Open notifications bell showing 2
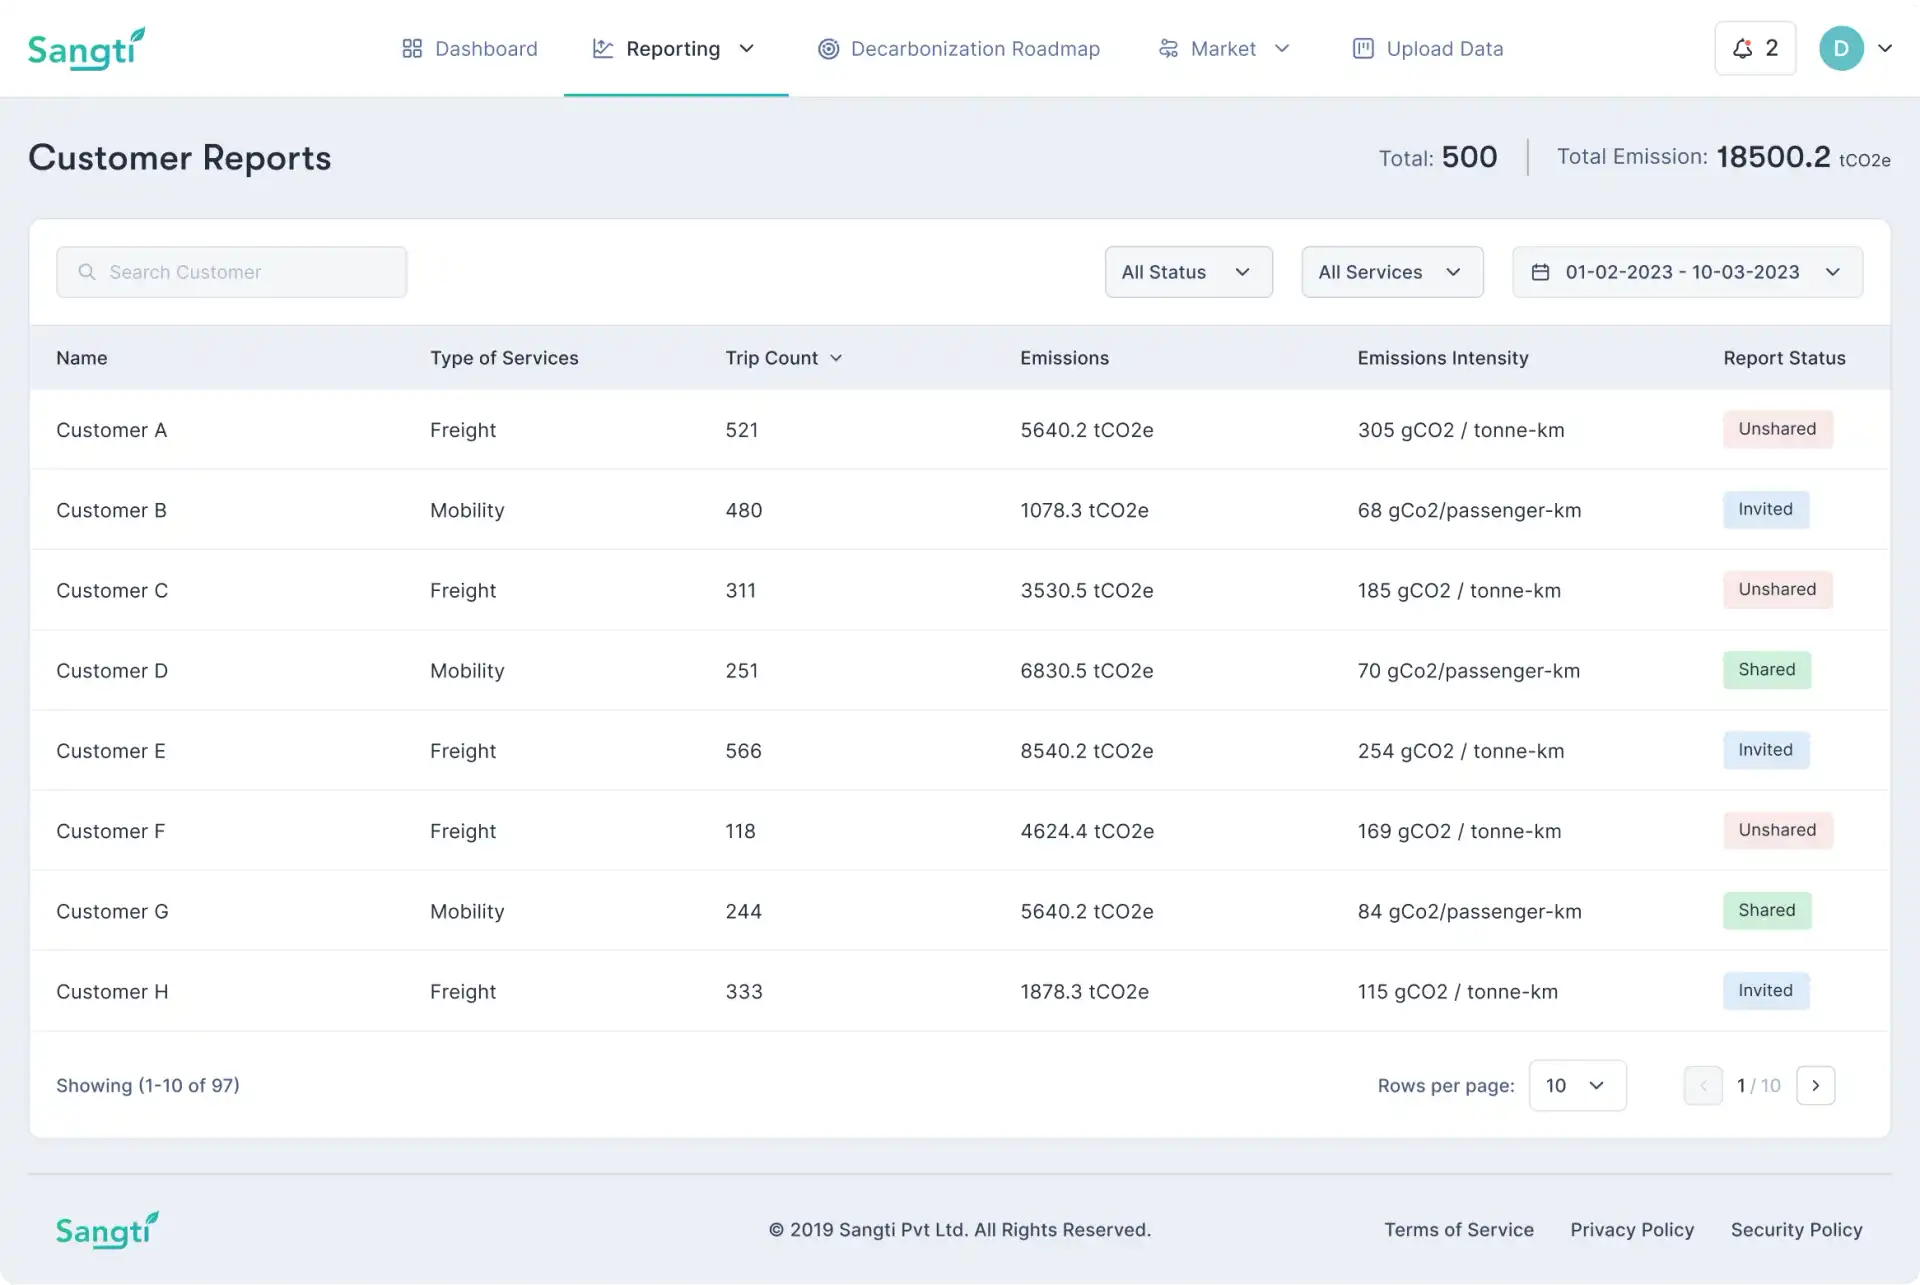The width and height of the screenshot is (1920, 1285). 1755,48
